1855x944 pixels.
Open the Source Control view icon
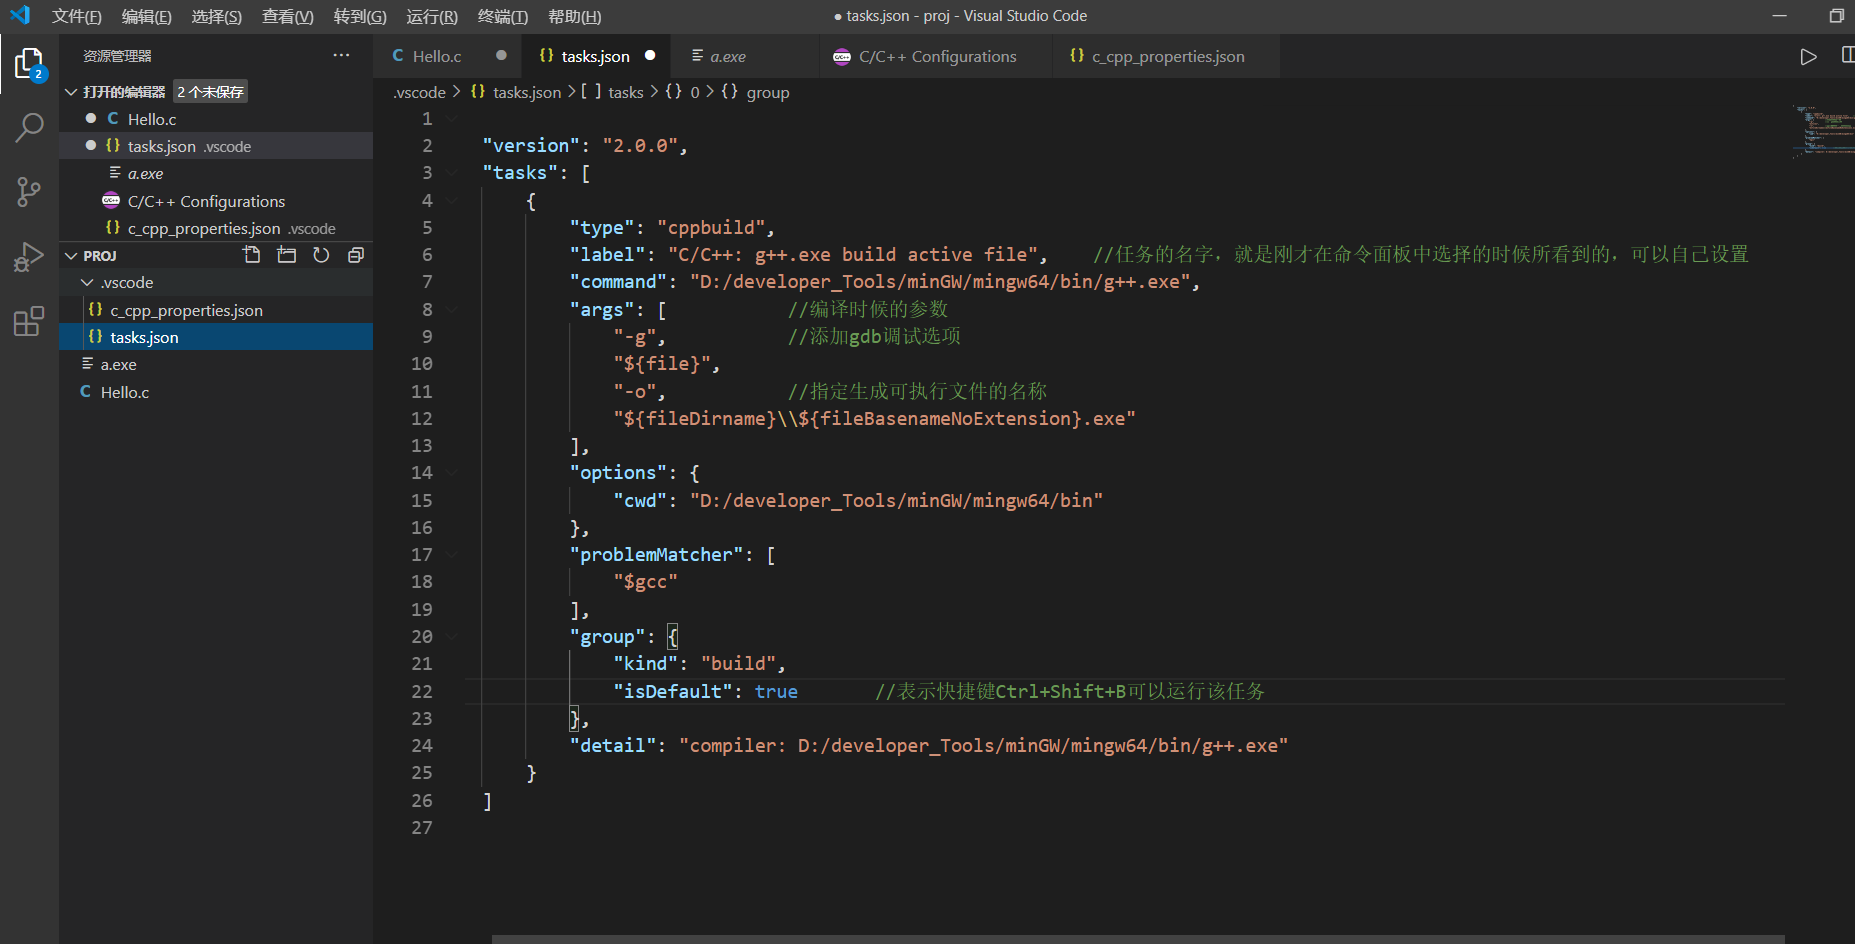[29, 192]
